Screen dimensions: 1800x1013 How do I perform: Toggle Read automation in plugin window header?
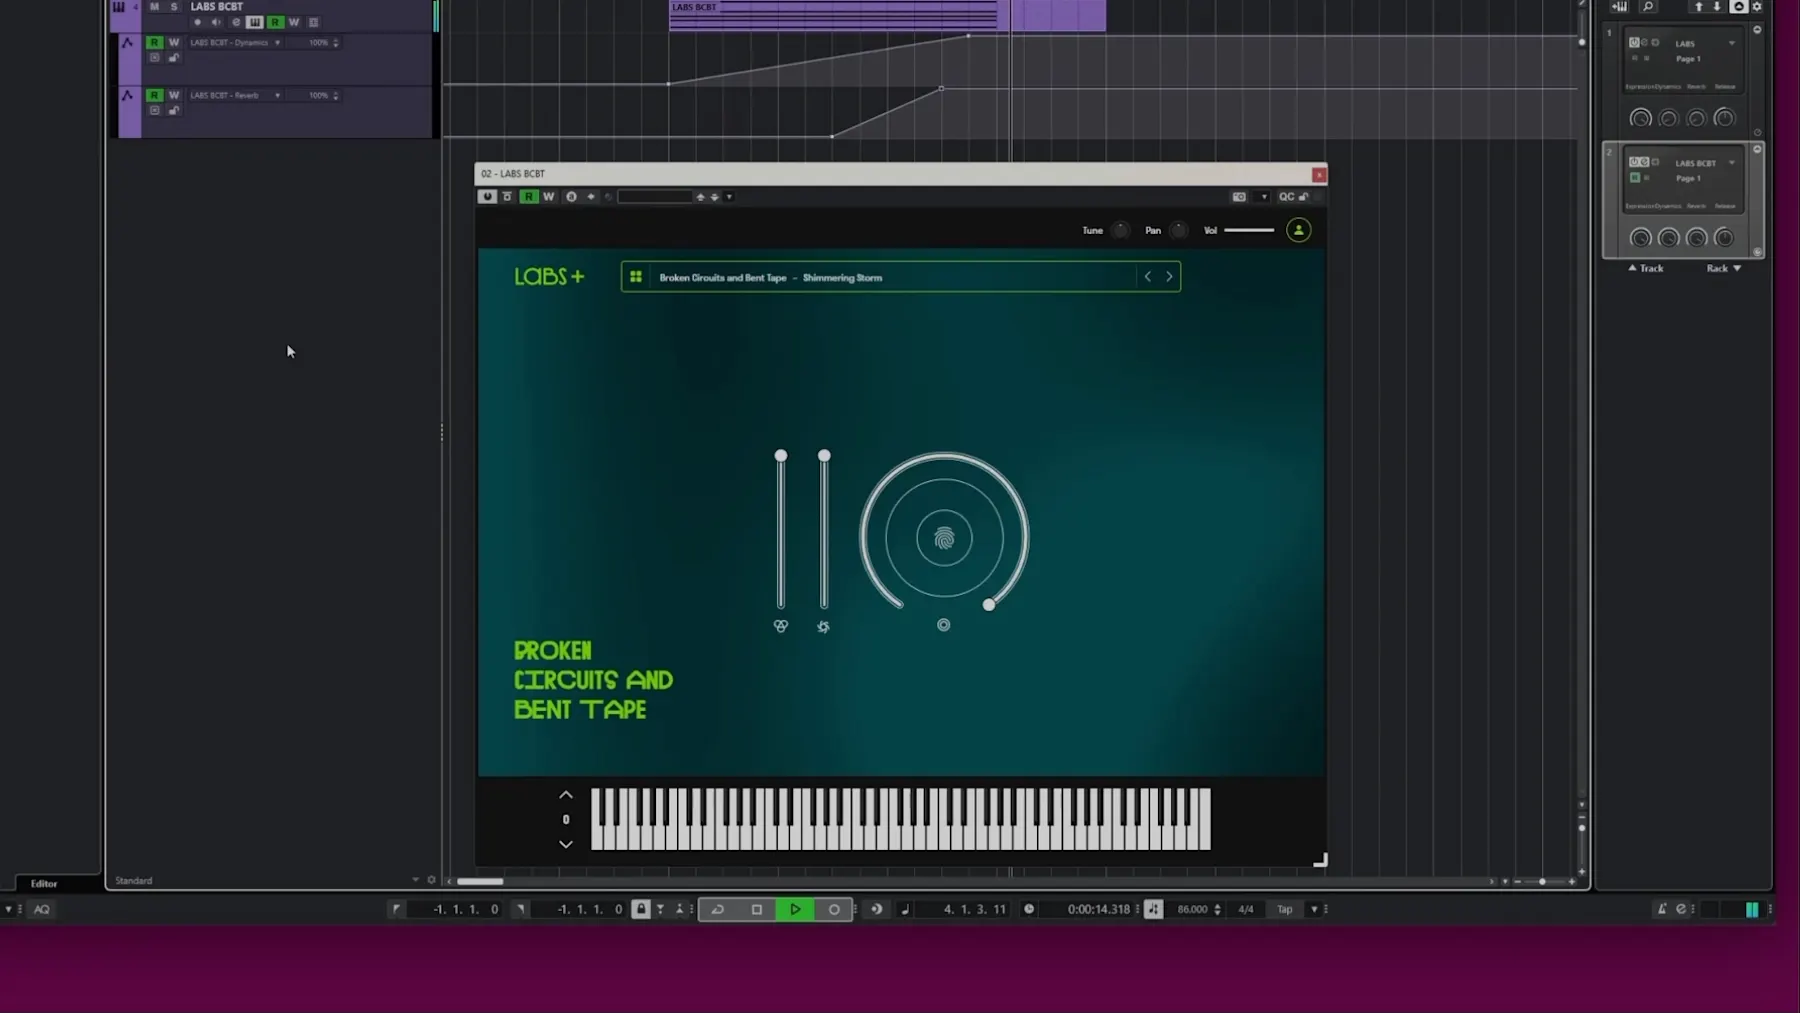529,197
